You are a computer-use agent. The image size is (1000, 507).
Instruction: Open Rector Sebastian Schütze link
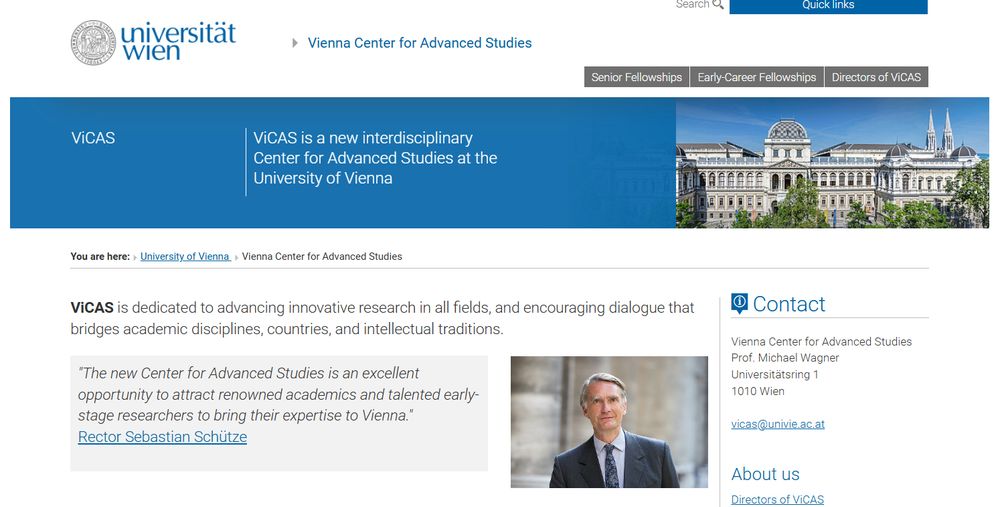(163, 437)
